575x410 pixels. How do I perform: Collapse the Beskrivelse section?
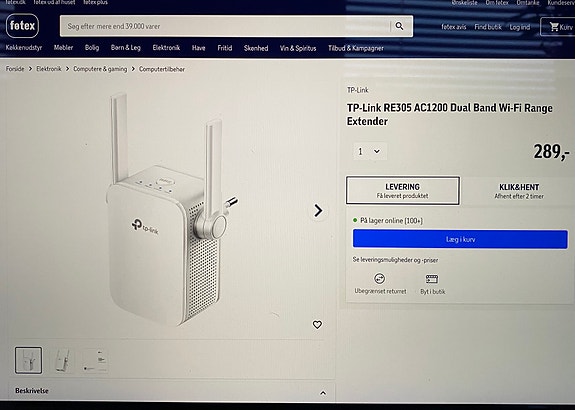coord(323,393)
